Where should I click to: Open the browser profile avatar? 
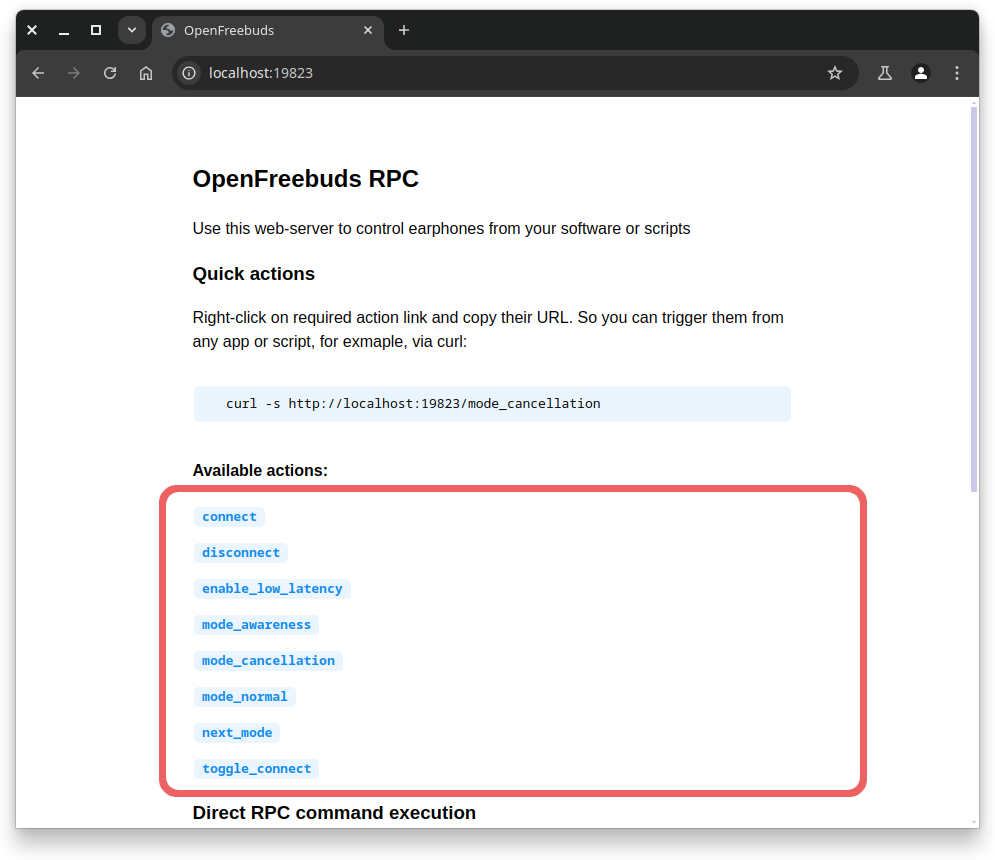coord(920,72)
